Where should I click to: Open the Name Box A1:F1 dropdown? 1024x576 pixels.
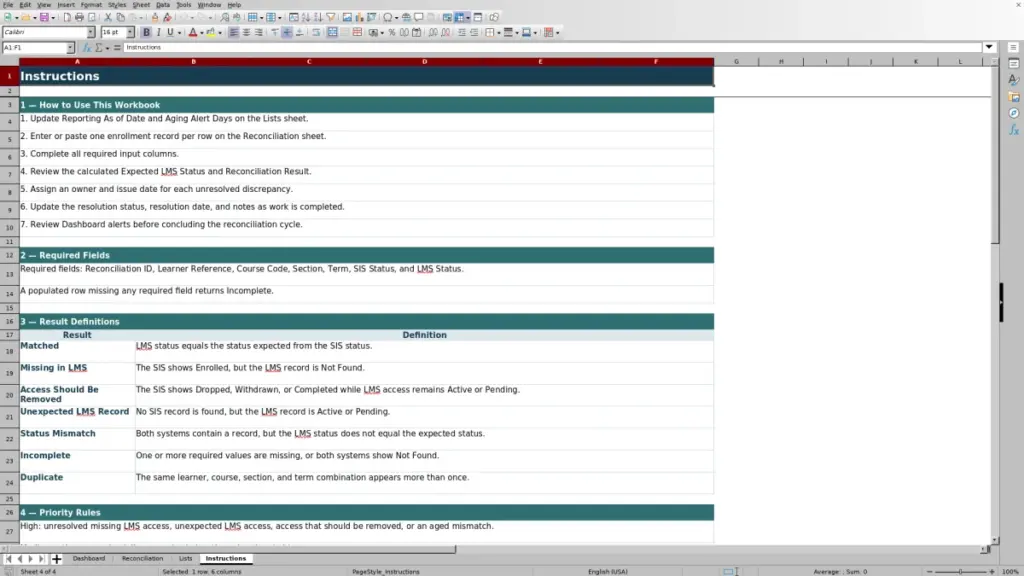pos(70,48)
